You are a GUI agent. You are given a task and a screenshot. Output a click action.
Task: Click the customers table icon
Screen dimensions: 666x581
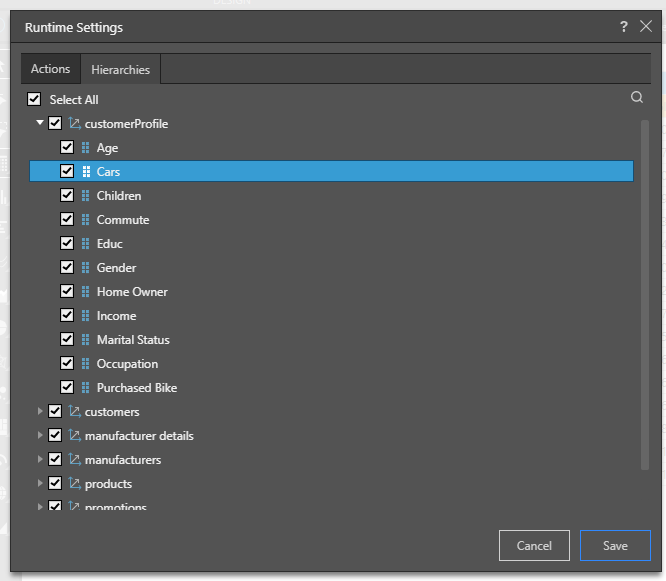[74, 412]
